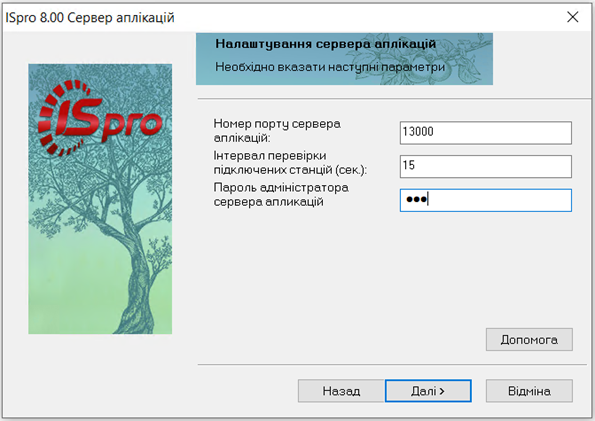Click the 'Номер порту сервера аплікацій' label
The width and height of the screenshot is (595, 421).
[x=277, y=130]
